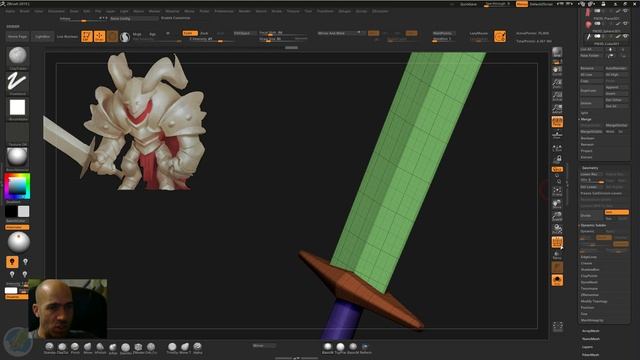Open the Texture Off slot

tap(18, 133)
